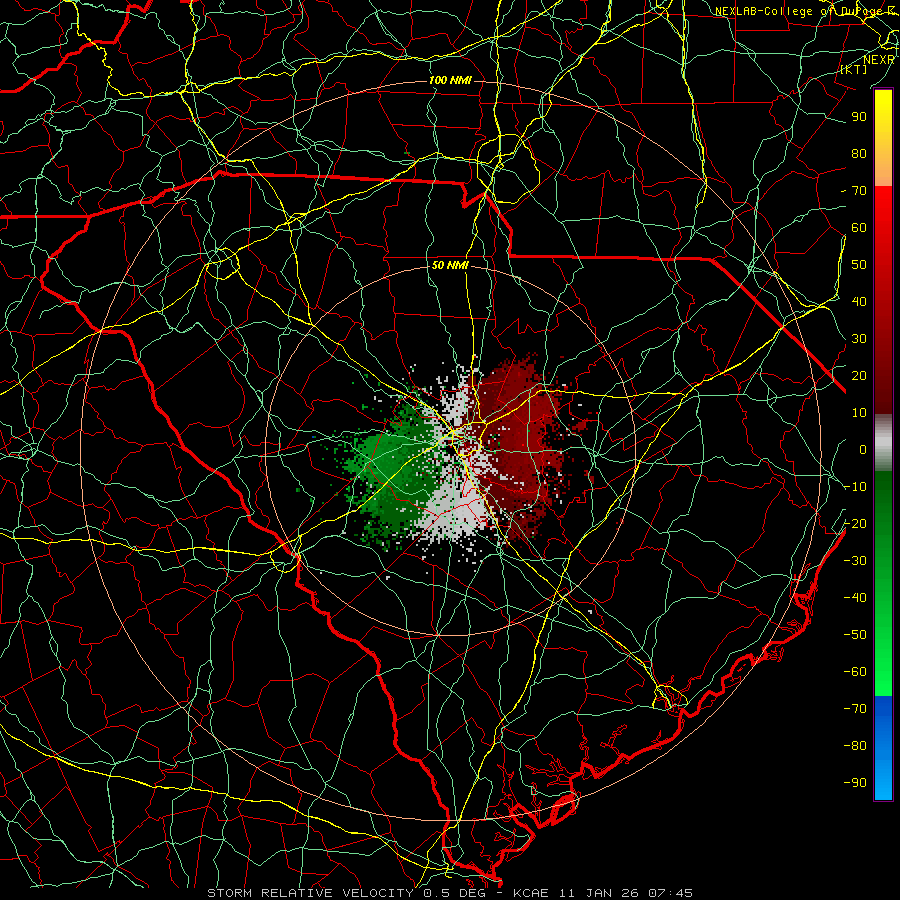Viewport: 900px width, 900px height.
Task: Select the 80 value on the velocity scale
Action: [x=859, y=154]
